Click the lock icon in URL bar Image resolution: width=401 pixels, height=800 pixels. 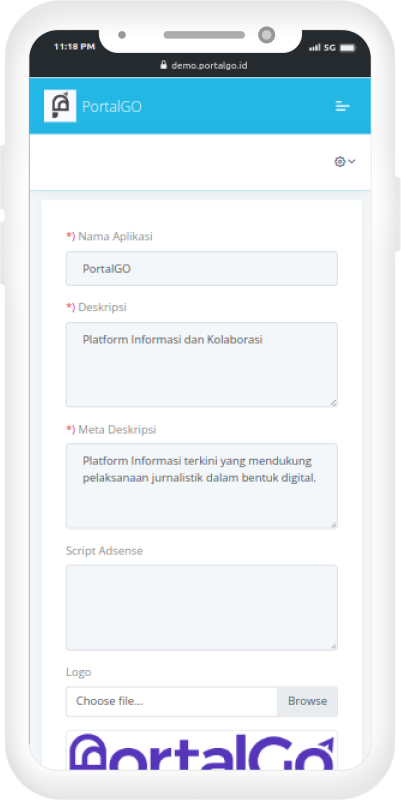click(x=164, y=65)
